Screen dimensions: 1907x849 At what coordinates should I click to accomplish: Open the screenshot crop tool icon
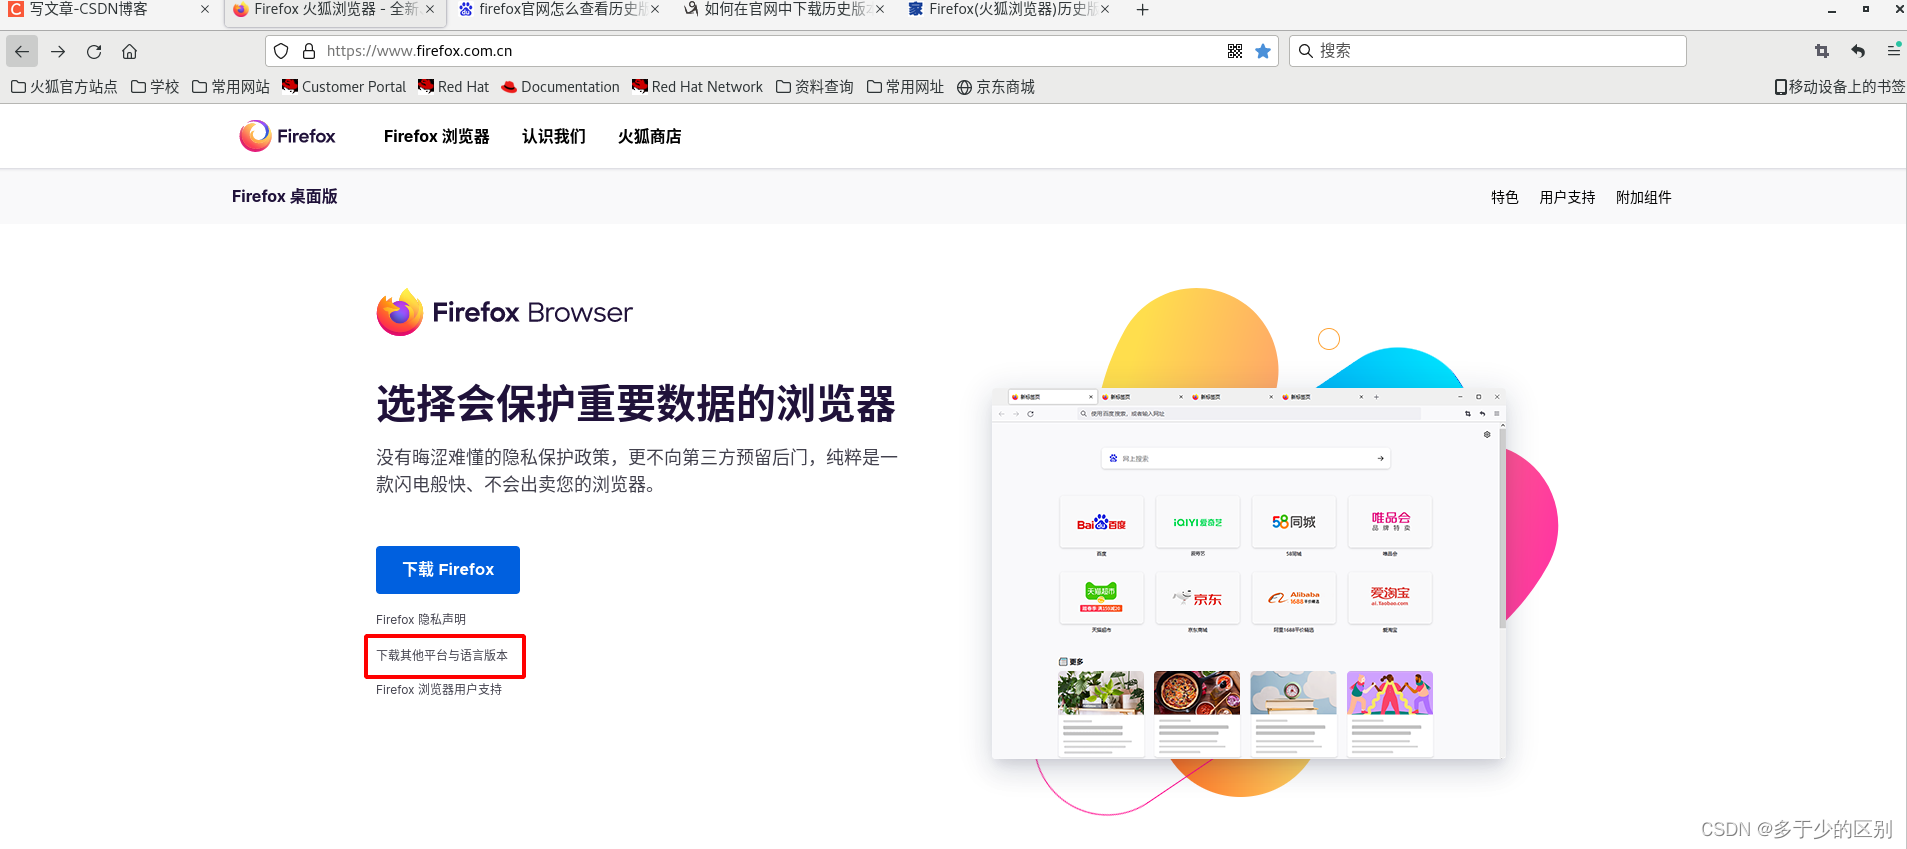(1822, 51)
